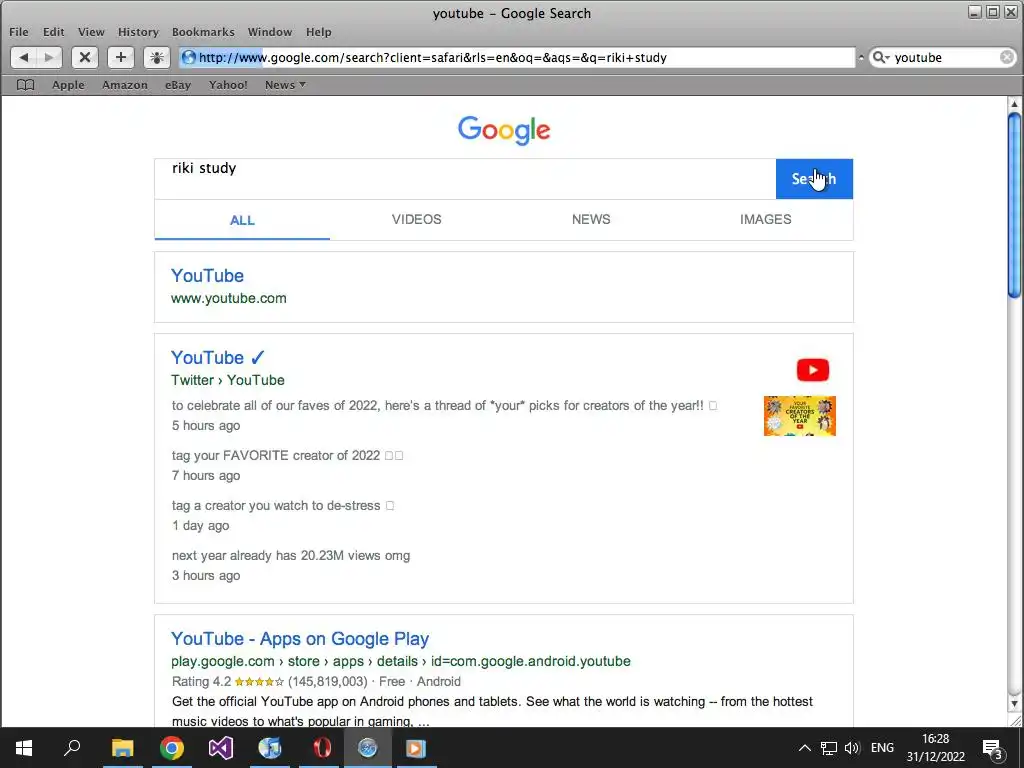Click the riki study search box
The width and height of the screenshot is (1024, 768).
click(465, 178)
